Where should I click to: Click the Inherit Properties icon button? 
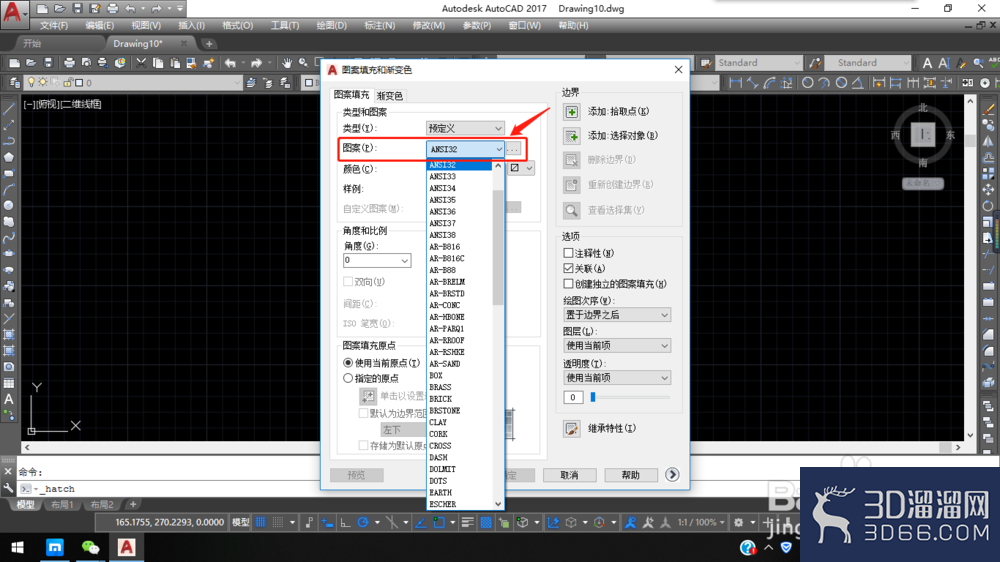[571, 429]
